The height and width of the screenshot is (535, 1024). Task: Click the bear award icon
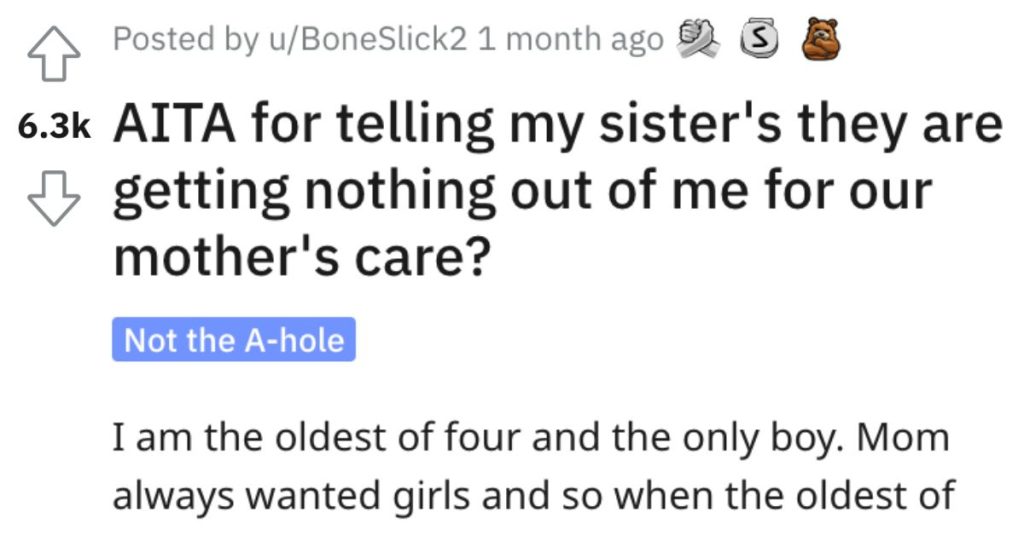pos(822,39)
